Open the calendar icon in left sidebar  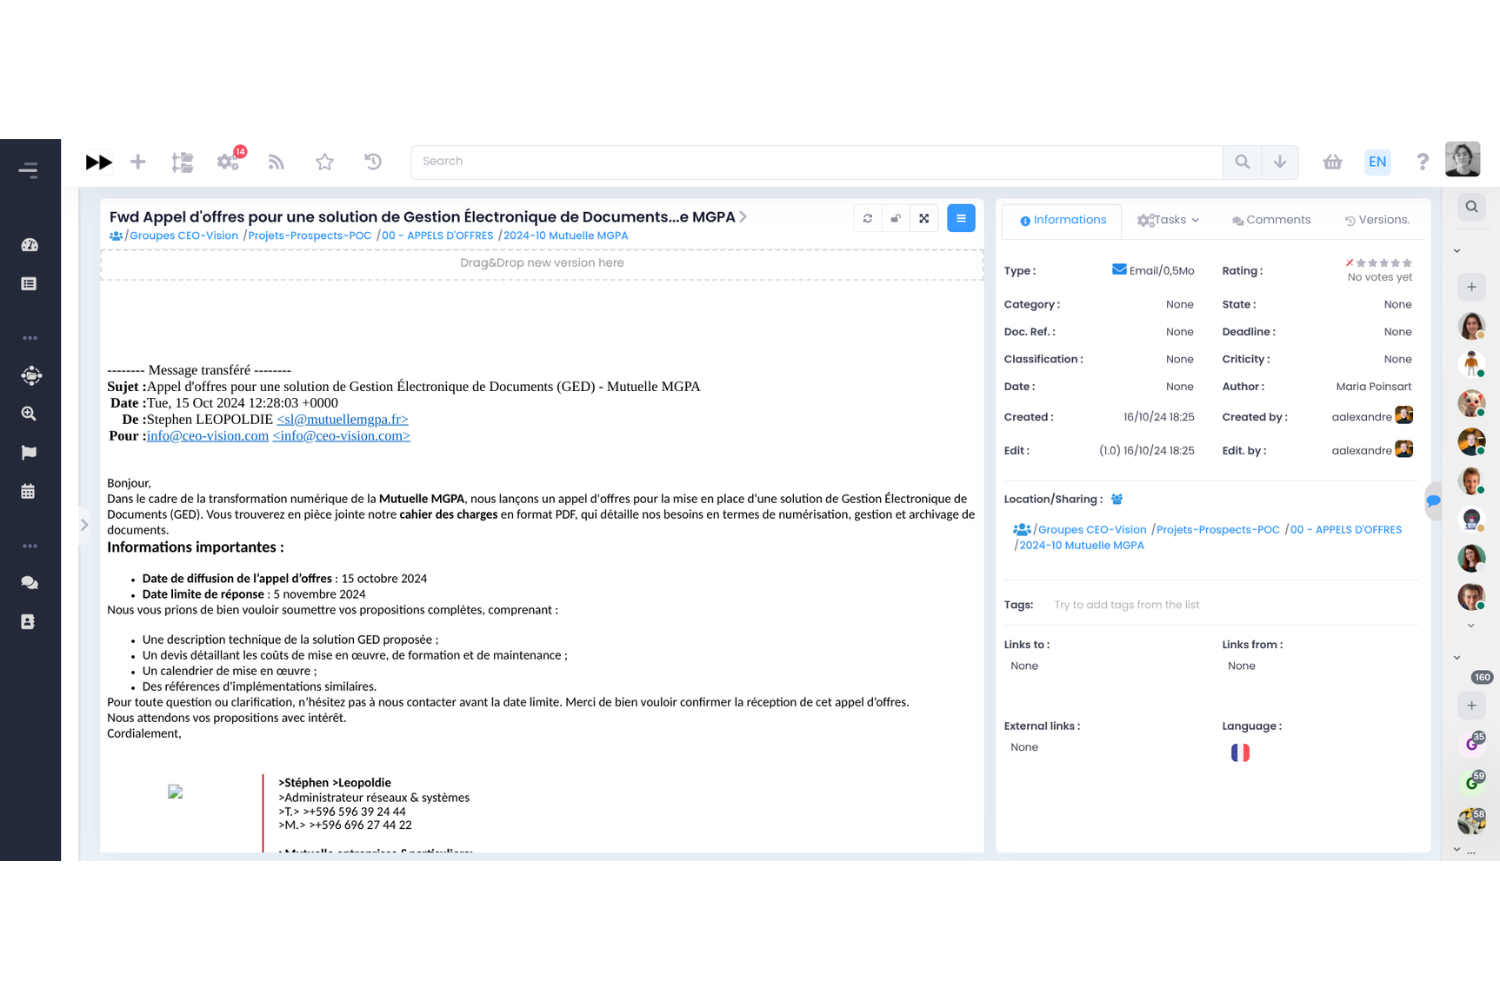(x=29, y=491)
